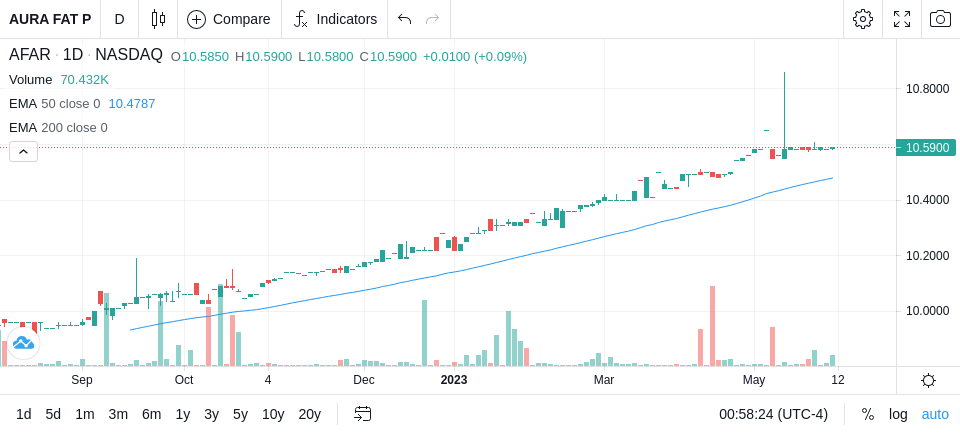The width and height of the screenshot is (960, 433).
Task: Click the Sep label on time axis
Action: [x=82, y=380]
